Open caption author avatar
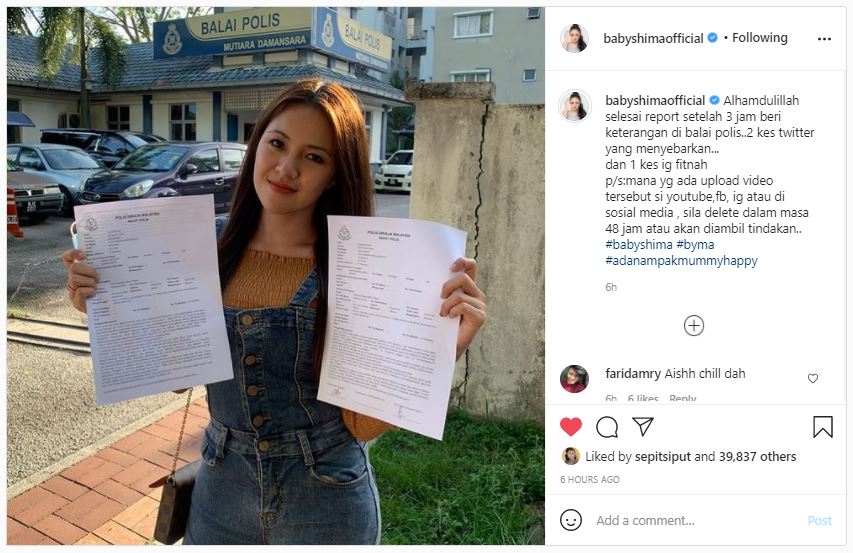Screen dimensions: 853x553 [x=574, y=105]
